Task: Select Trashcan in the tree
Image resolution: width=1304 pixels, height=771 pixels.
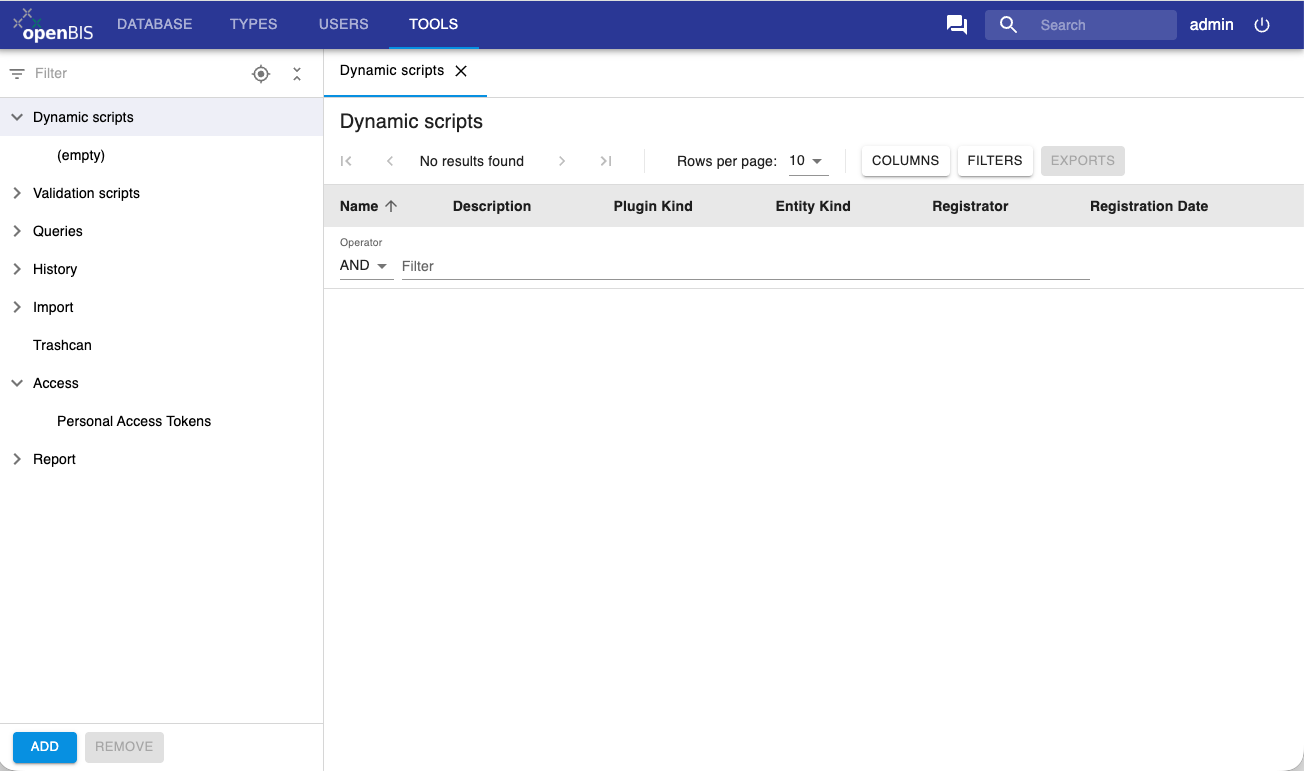Action: click(x=62, y=345)
